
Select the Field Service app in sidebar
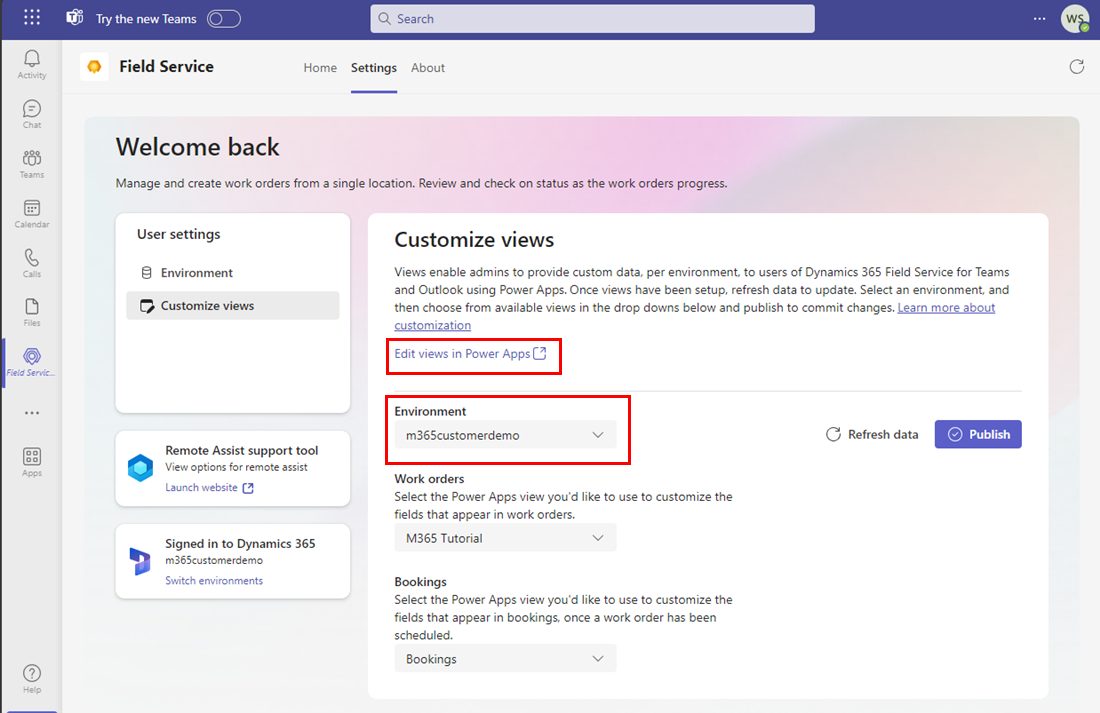point(32,362)
